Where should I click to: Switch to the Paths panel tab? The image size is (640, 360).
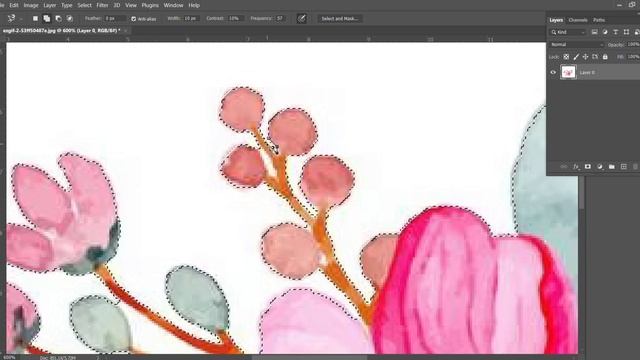coord(599,20)
